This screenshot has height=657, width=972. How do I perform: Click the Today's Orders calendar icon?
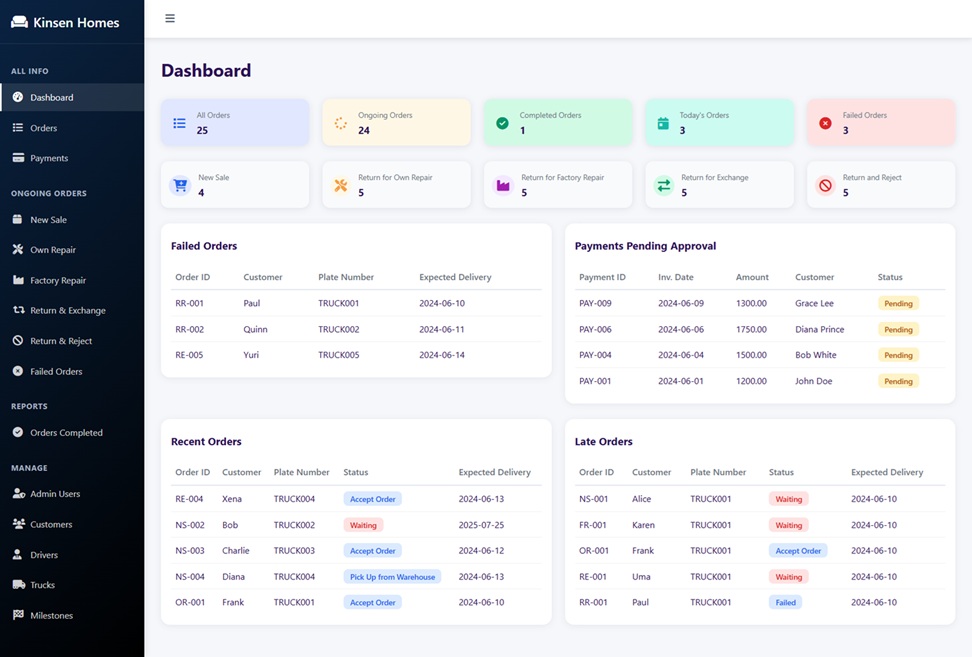pos(663,123)
